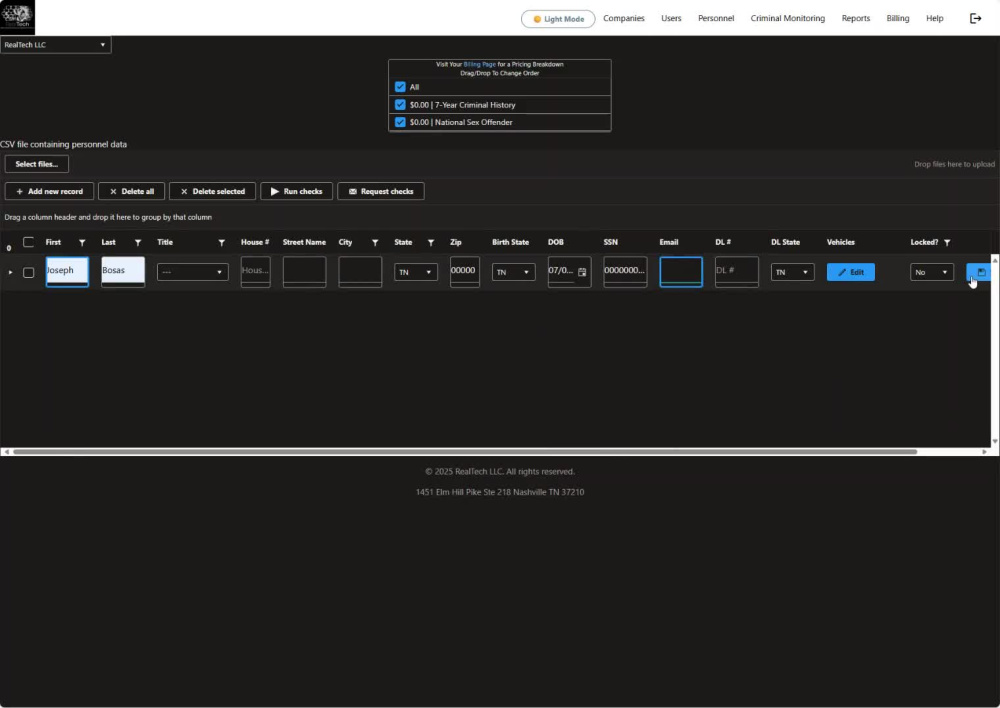Click the Email column header
Viewport: 1000px width, 708px height.
[x=668, y=242]
